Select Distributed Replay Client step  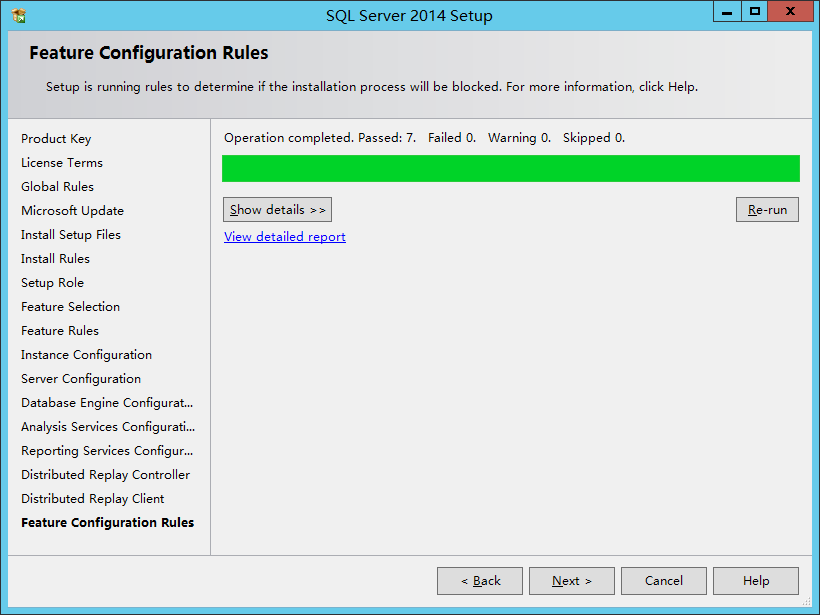93,499
